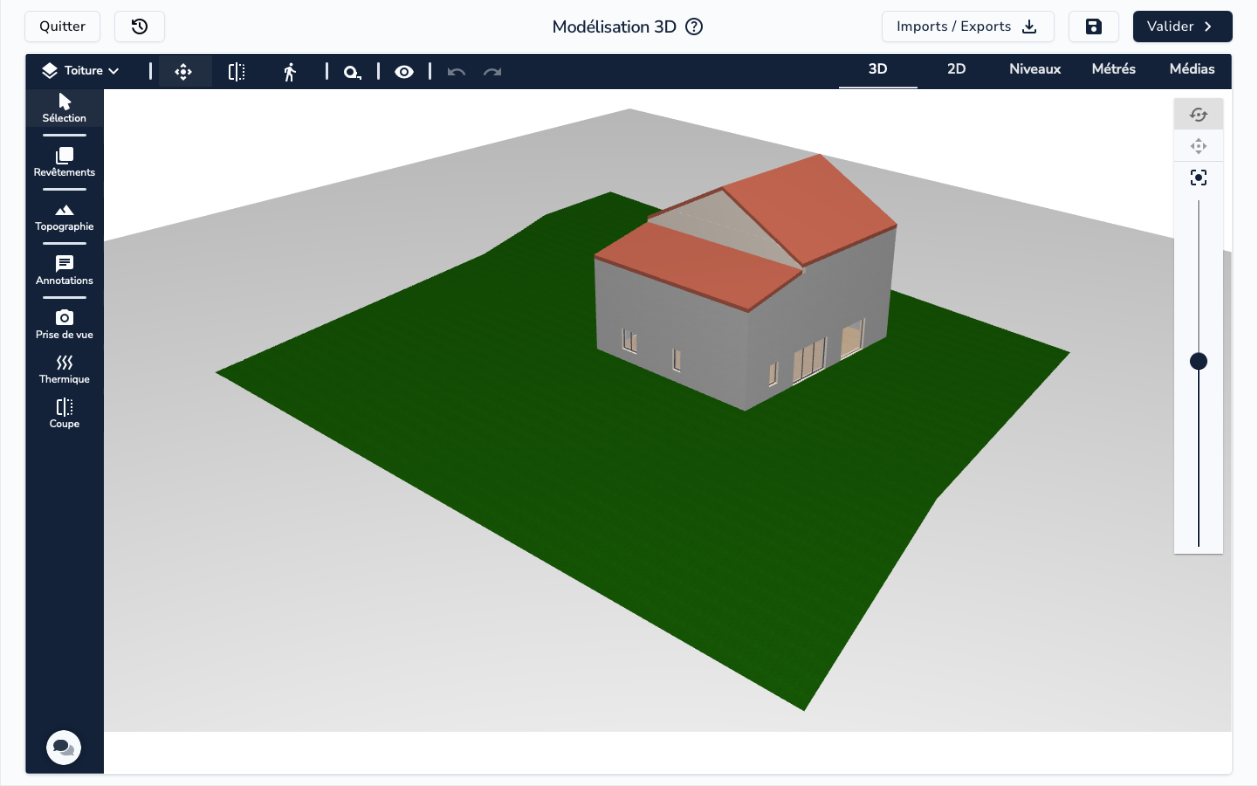The height and width of the screenshot is (786, 1257).
Task: Click the Quitter button
Action: point(62,27)
